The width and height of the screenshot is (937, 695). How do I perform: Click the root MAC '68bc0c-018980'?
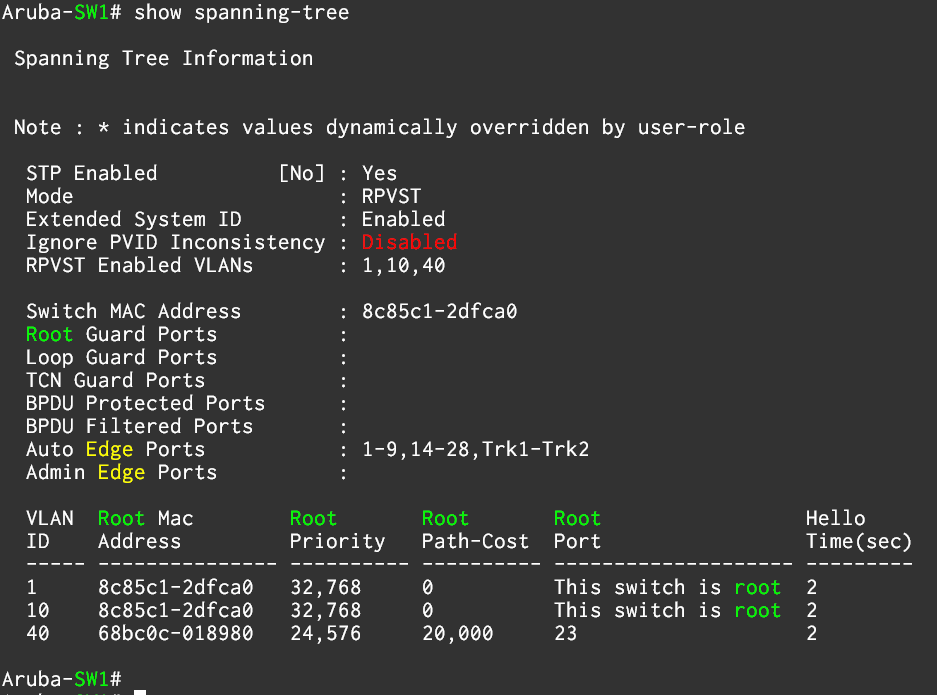[x=176, y=633]
